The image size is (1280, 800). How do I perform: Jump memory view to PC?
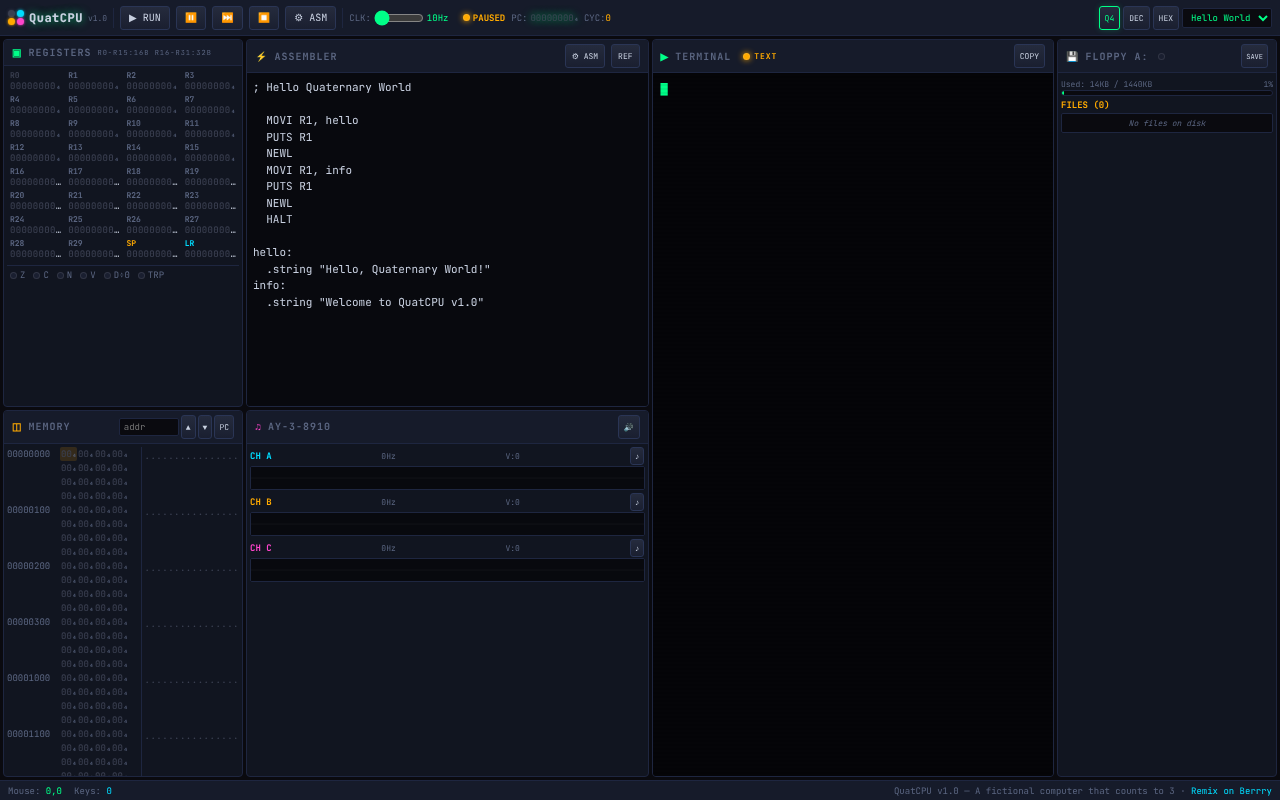tap(224, 427)
